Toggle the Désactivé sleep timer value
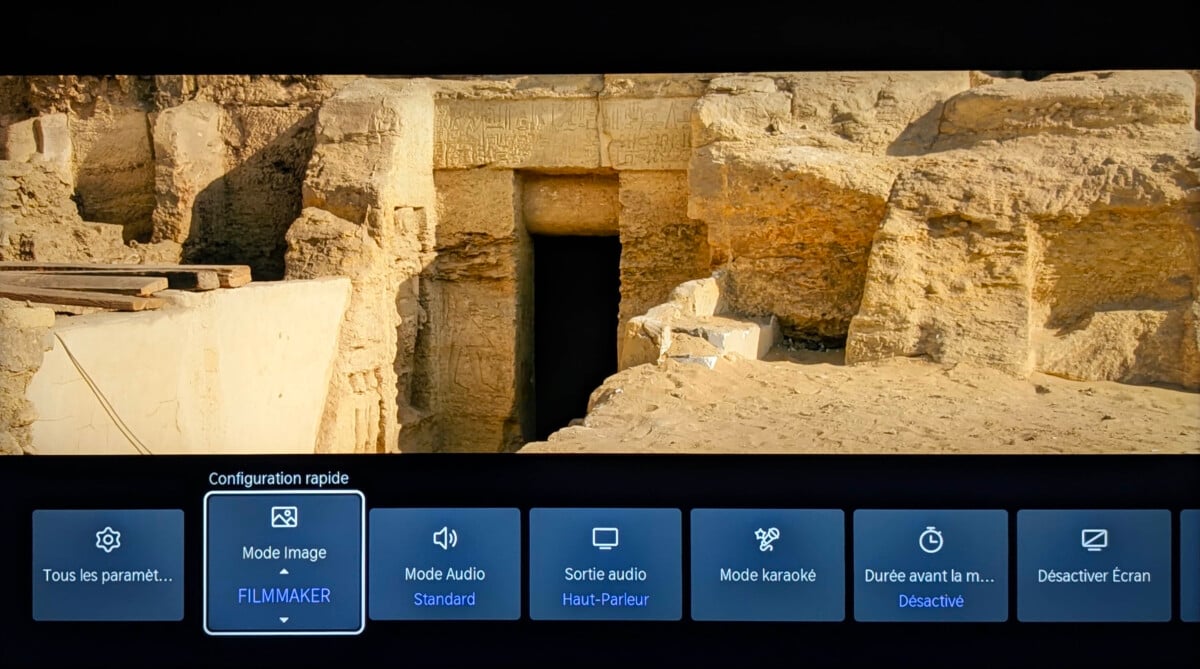This screenshot has width=1200, height=669. [931, 601]
